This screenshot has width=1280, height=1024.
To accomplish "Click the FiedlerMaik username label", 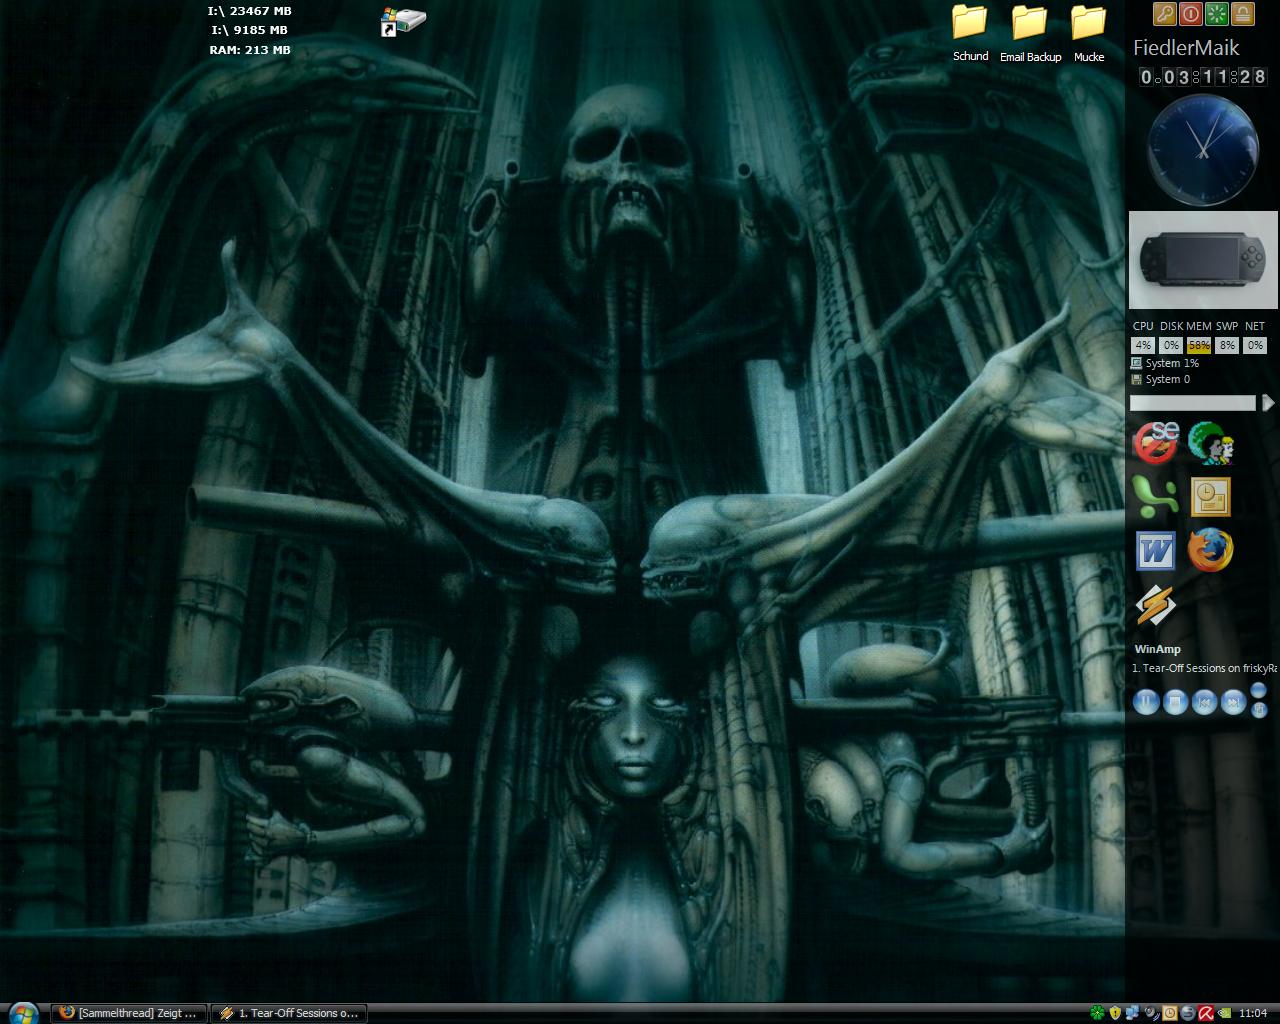I will click(x=1186, y=48).
